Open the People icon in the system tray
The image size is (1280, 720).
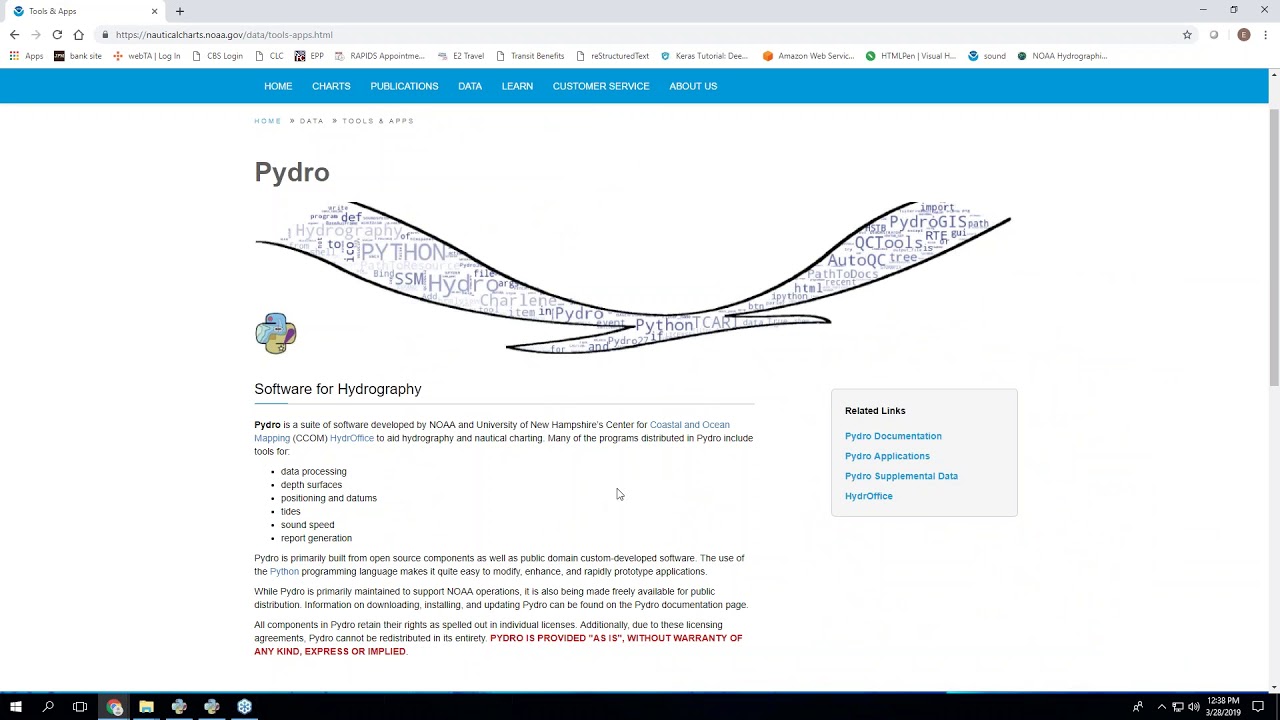pos(1138,707)
